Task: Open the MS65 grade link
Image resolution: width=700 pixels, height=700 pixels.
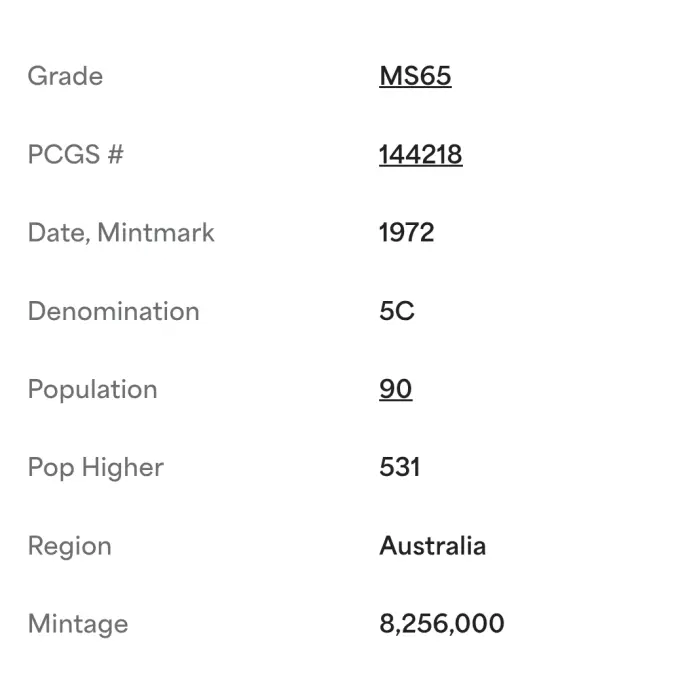Action: [415, 76]
